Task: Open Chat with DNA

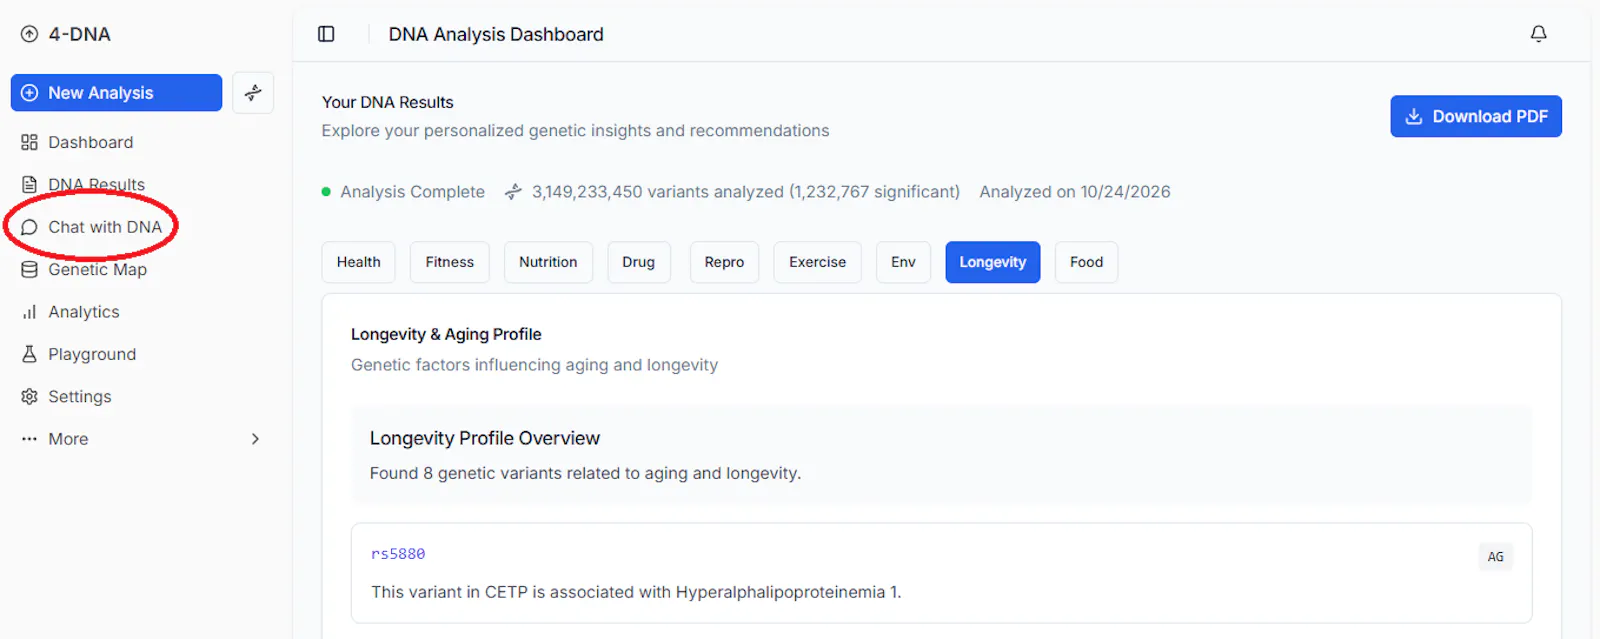Action: [x=105, y=227]
